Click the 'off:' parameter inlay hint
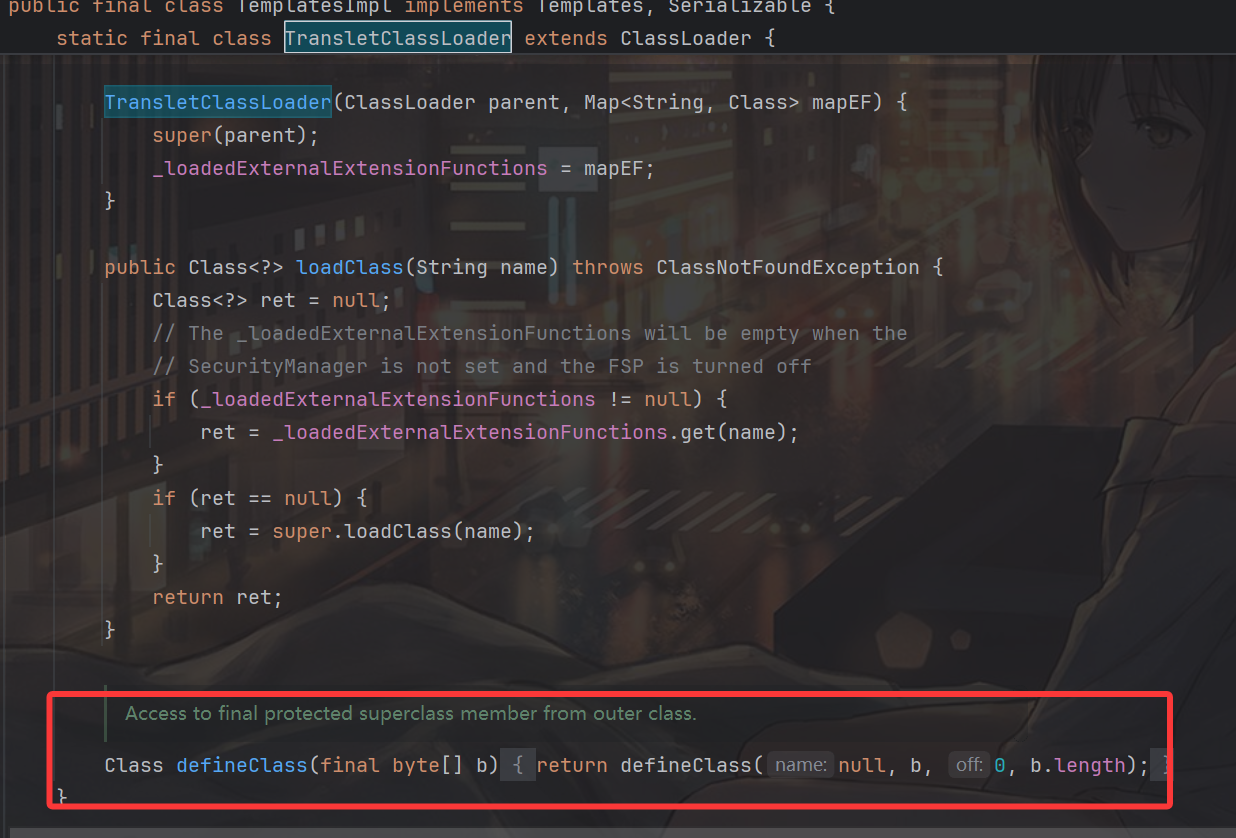 coord(967,766)
